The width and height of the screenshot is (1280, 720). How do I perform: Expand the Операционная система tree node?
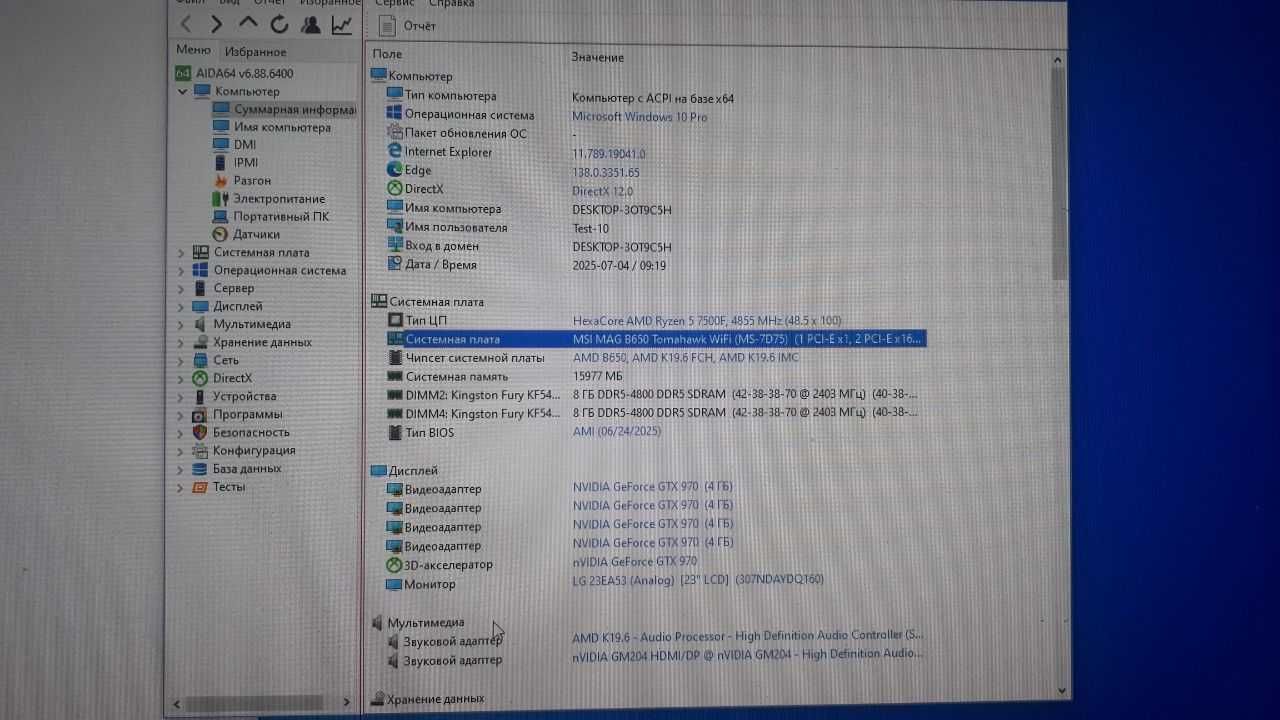[x=181, y=271]
